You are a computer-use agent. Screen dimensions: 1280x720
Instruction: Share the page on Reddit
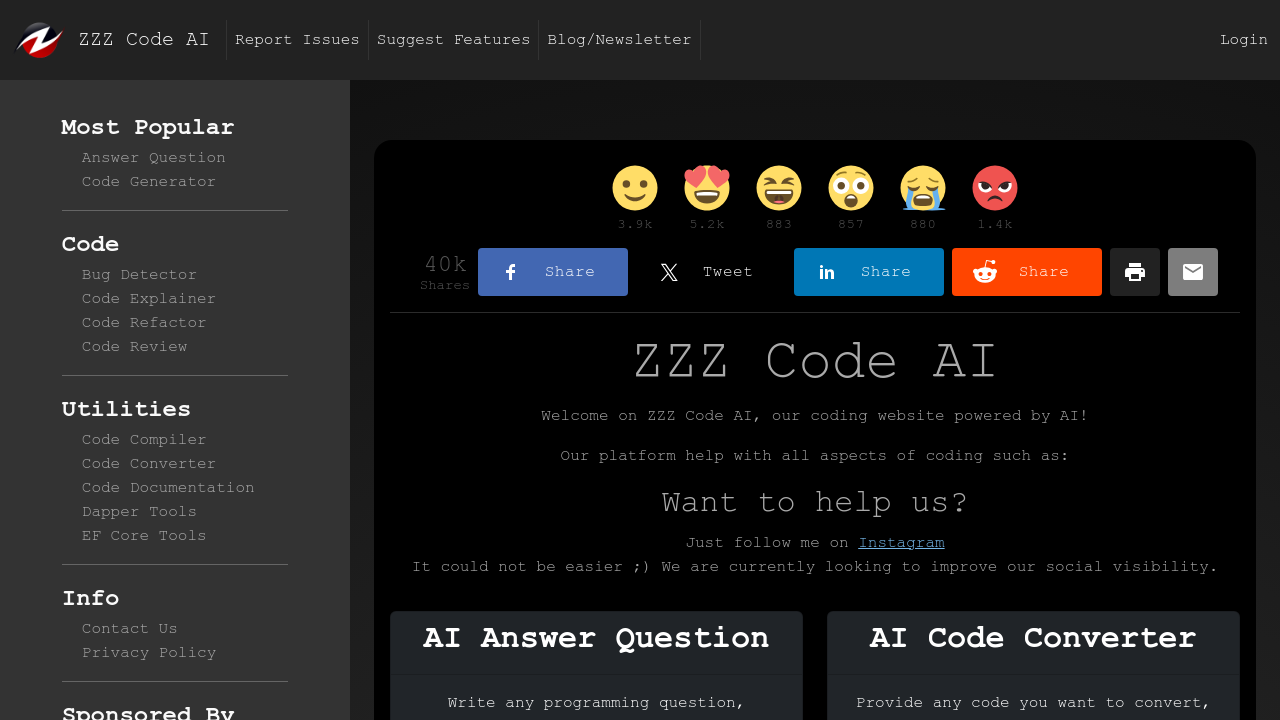pos(1026,271)
